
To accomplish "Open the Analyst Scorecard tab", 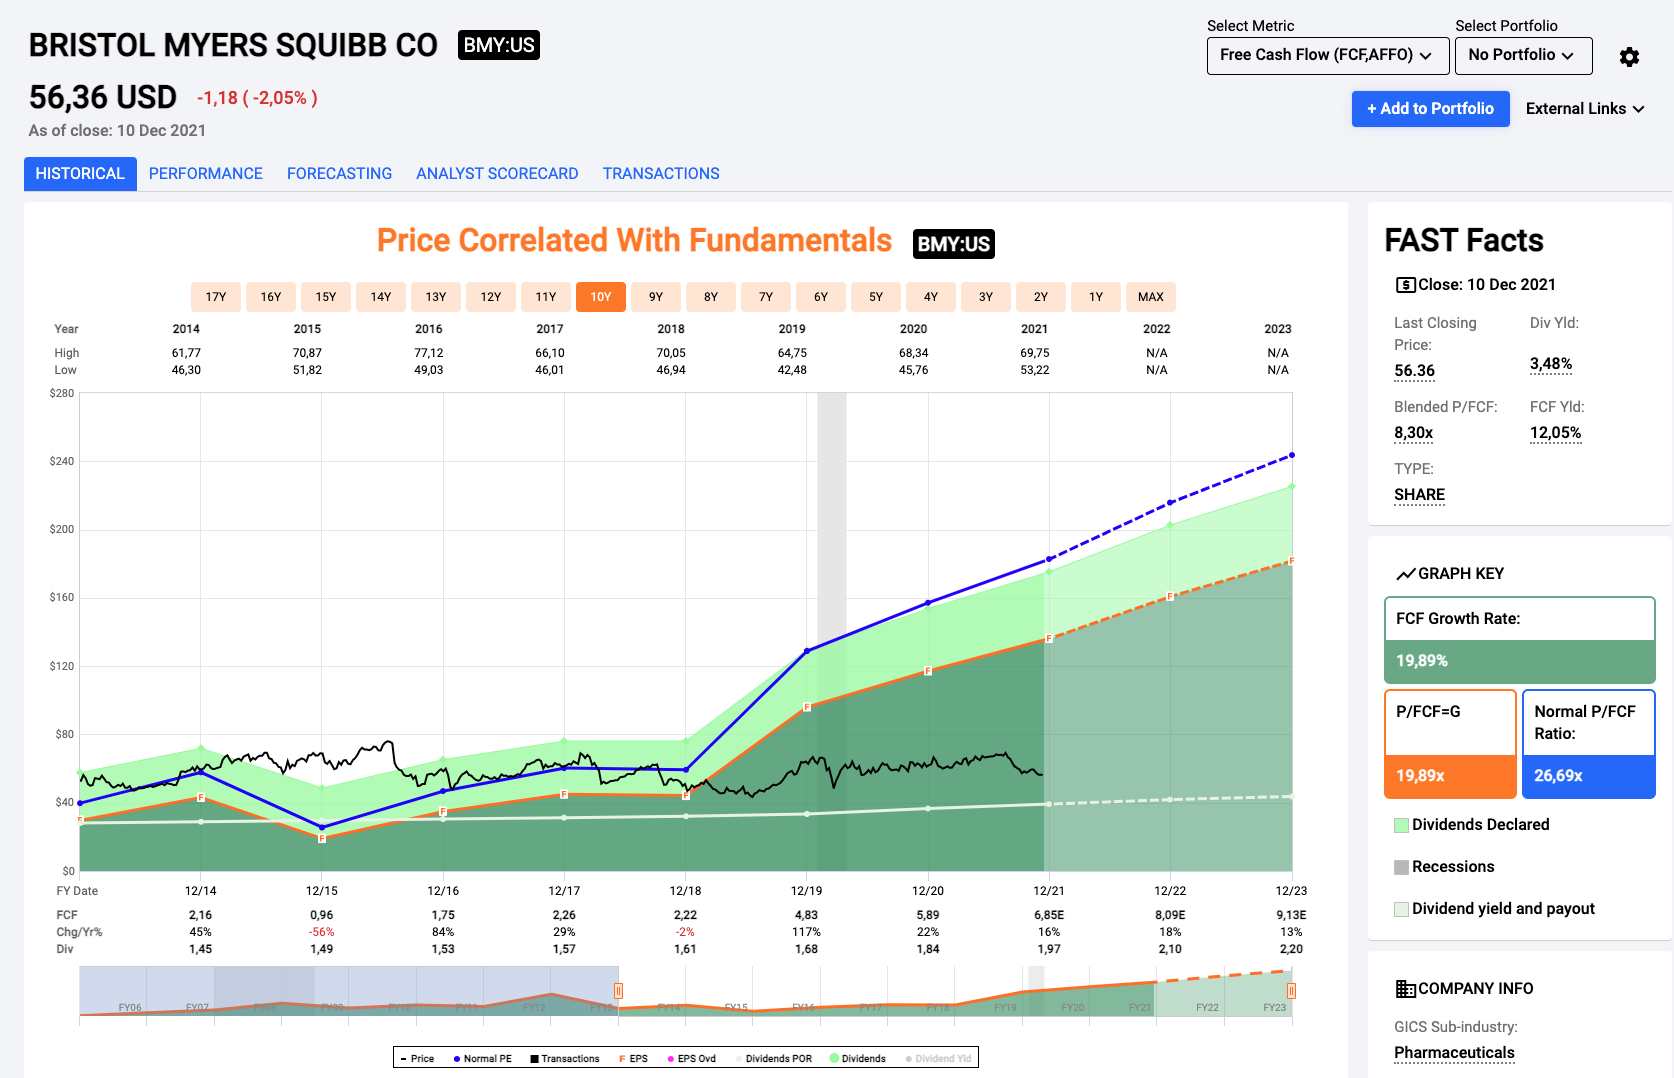I will tap(497, 174).
